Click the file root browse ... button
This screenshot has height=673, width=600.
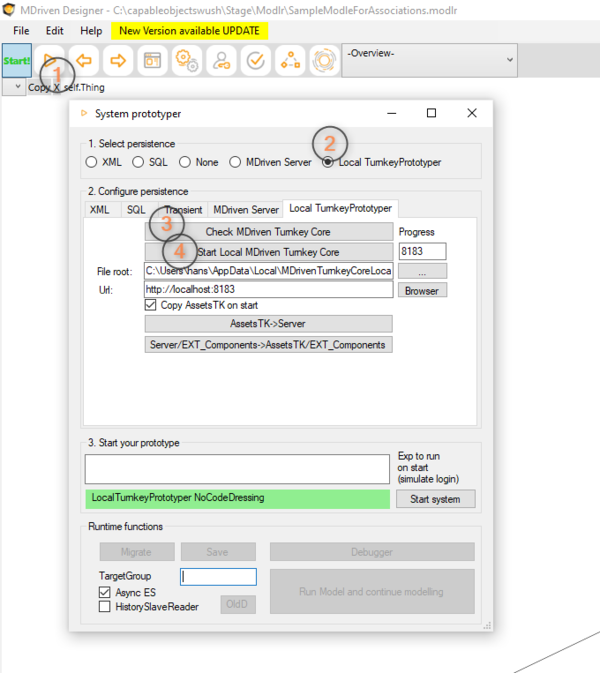[x=422, y=271]
